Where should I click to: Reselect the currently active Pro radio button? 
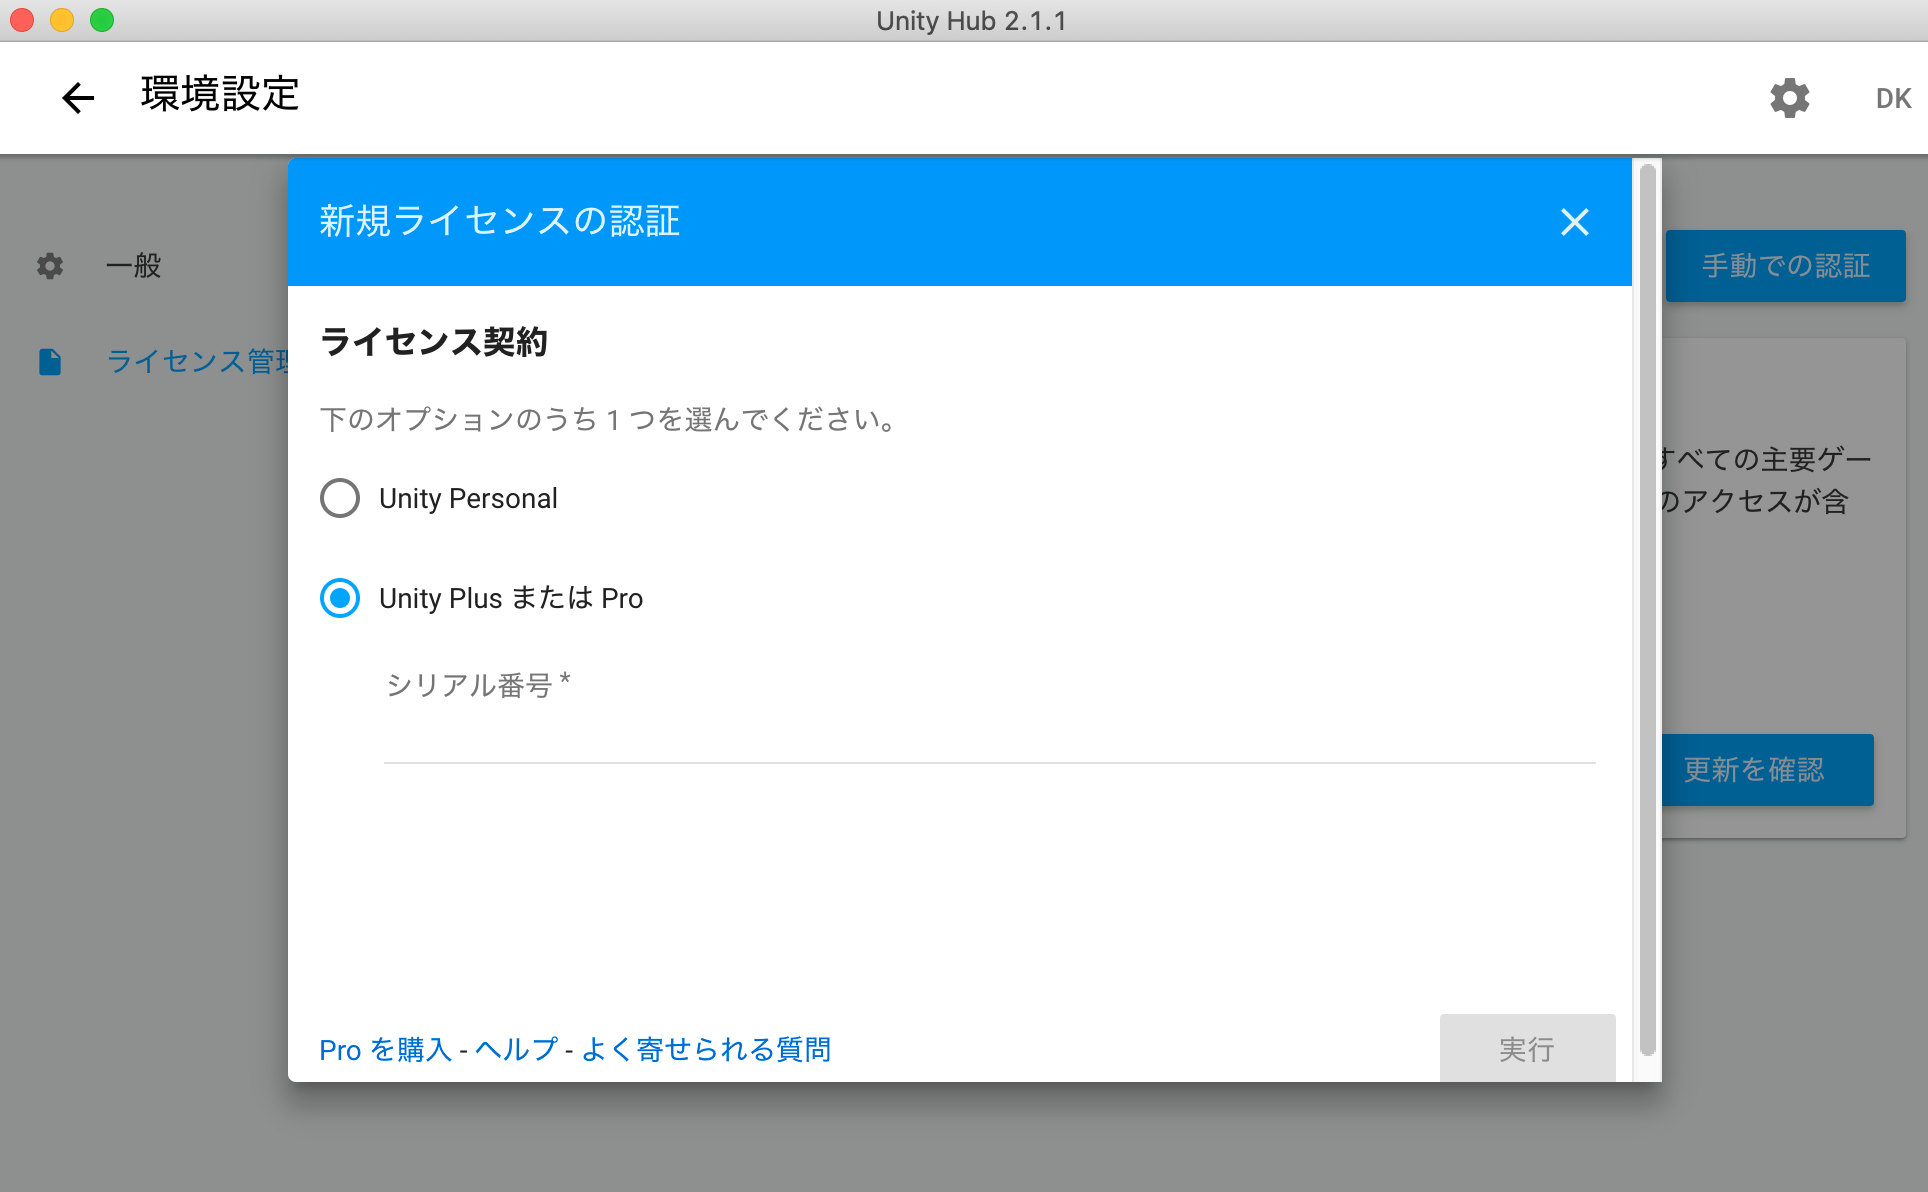tap(340, 598)
